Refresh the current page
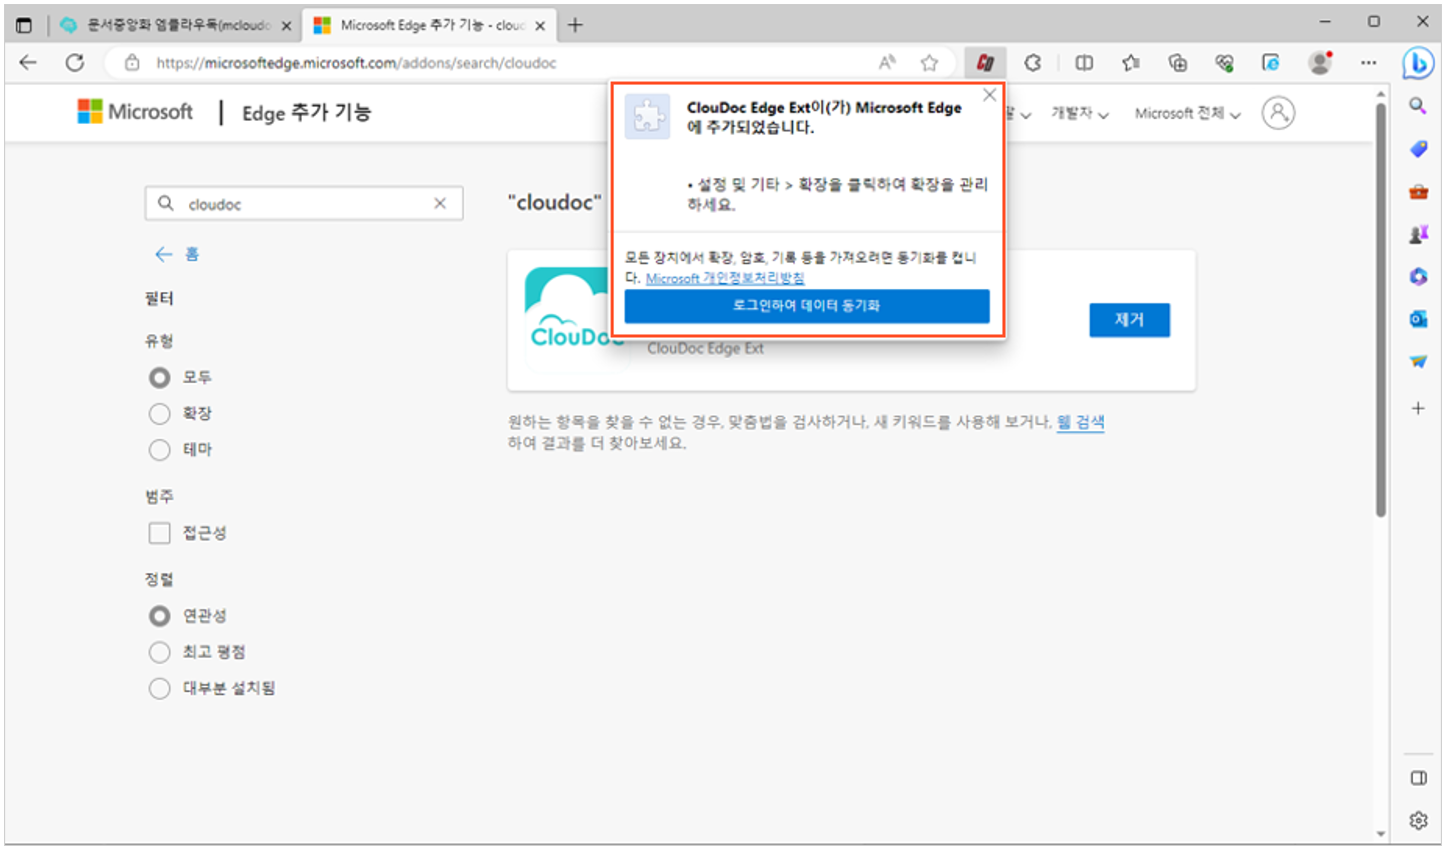 75,63
